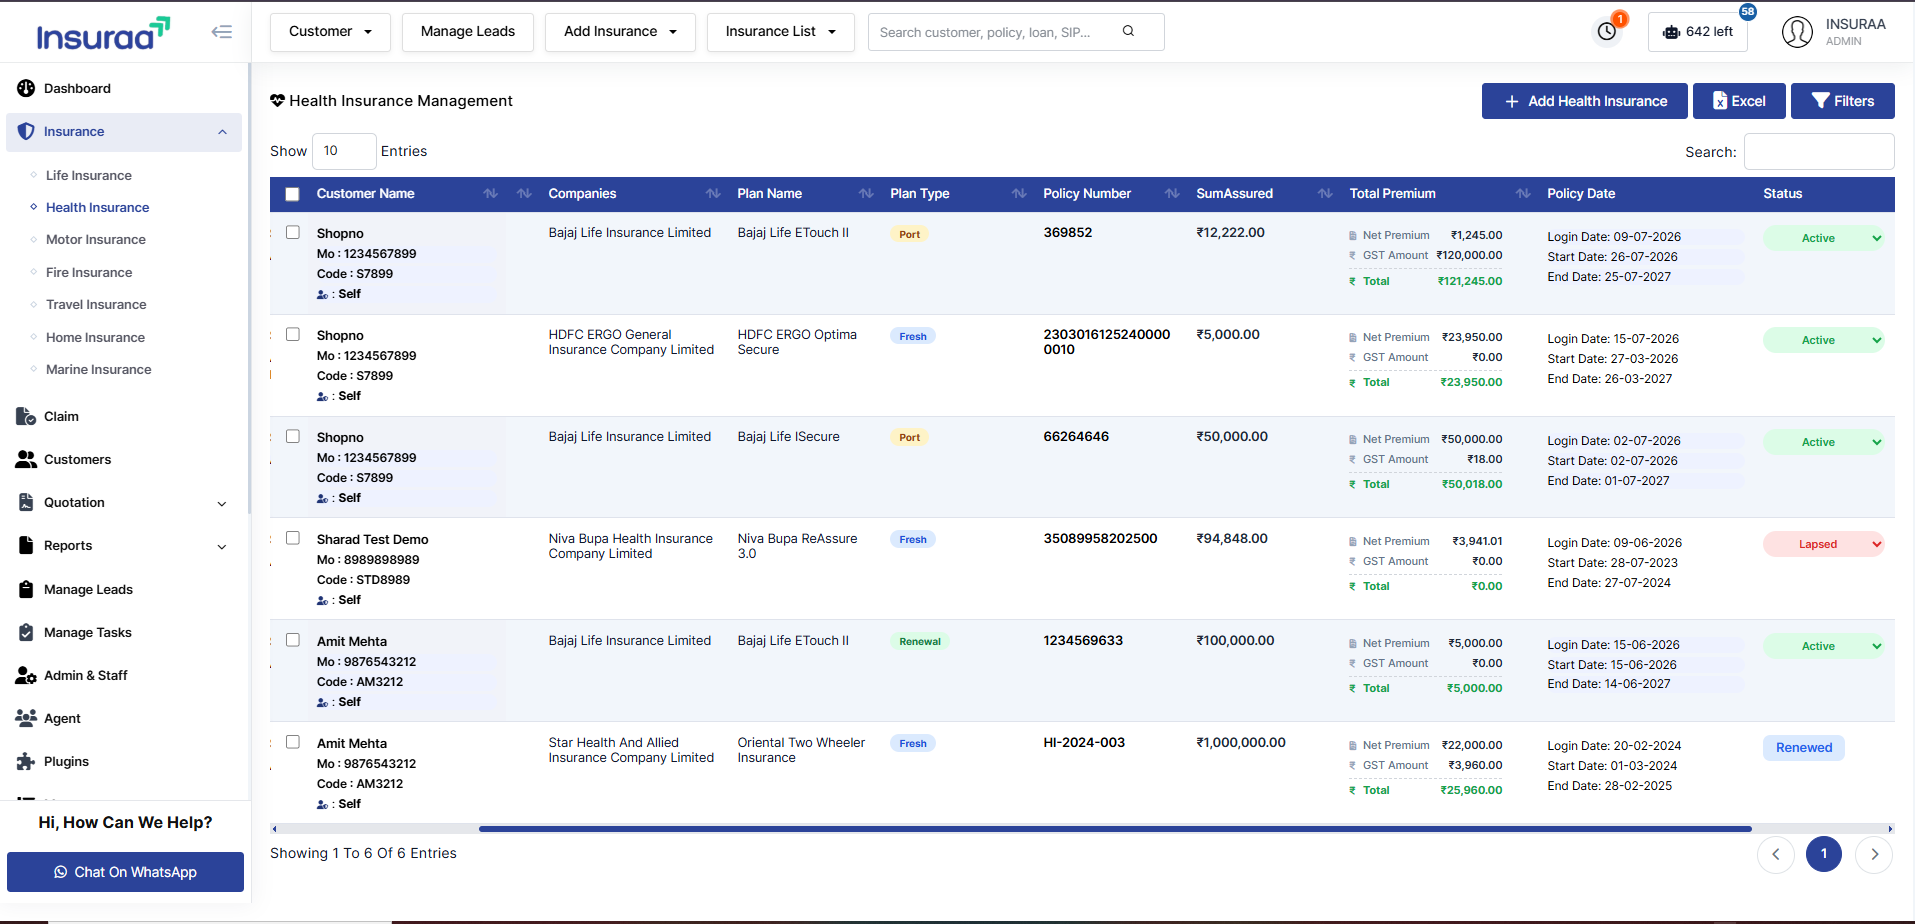Image resolution: width=1915 pixels, height=924 pixels.
Task: Check the row for policy HI-2024-003
Action: [293, 742]
